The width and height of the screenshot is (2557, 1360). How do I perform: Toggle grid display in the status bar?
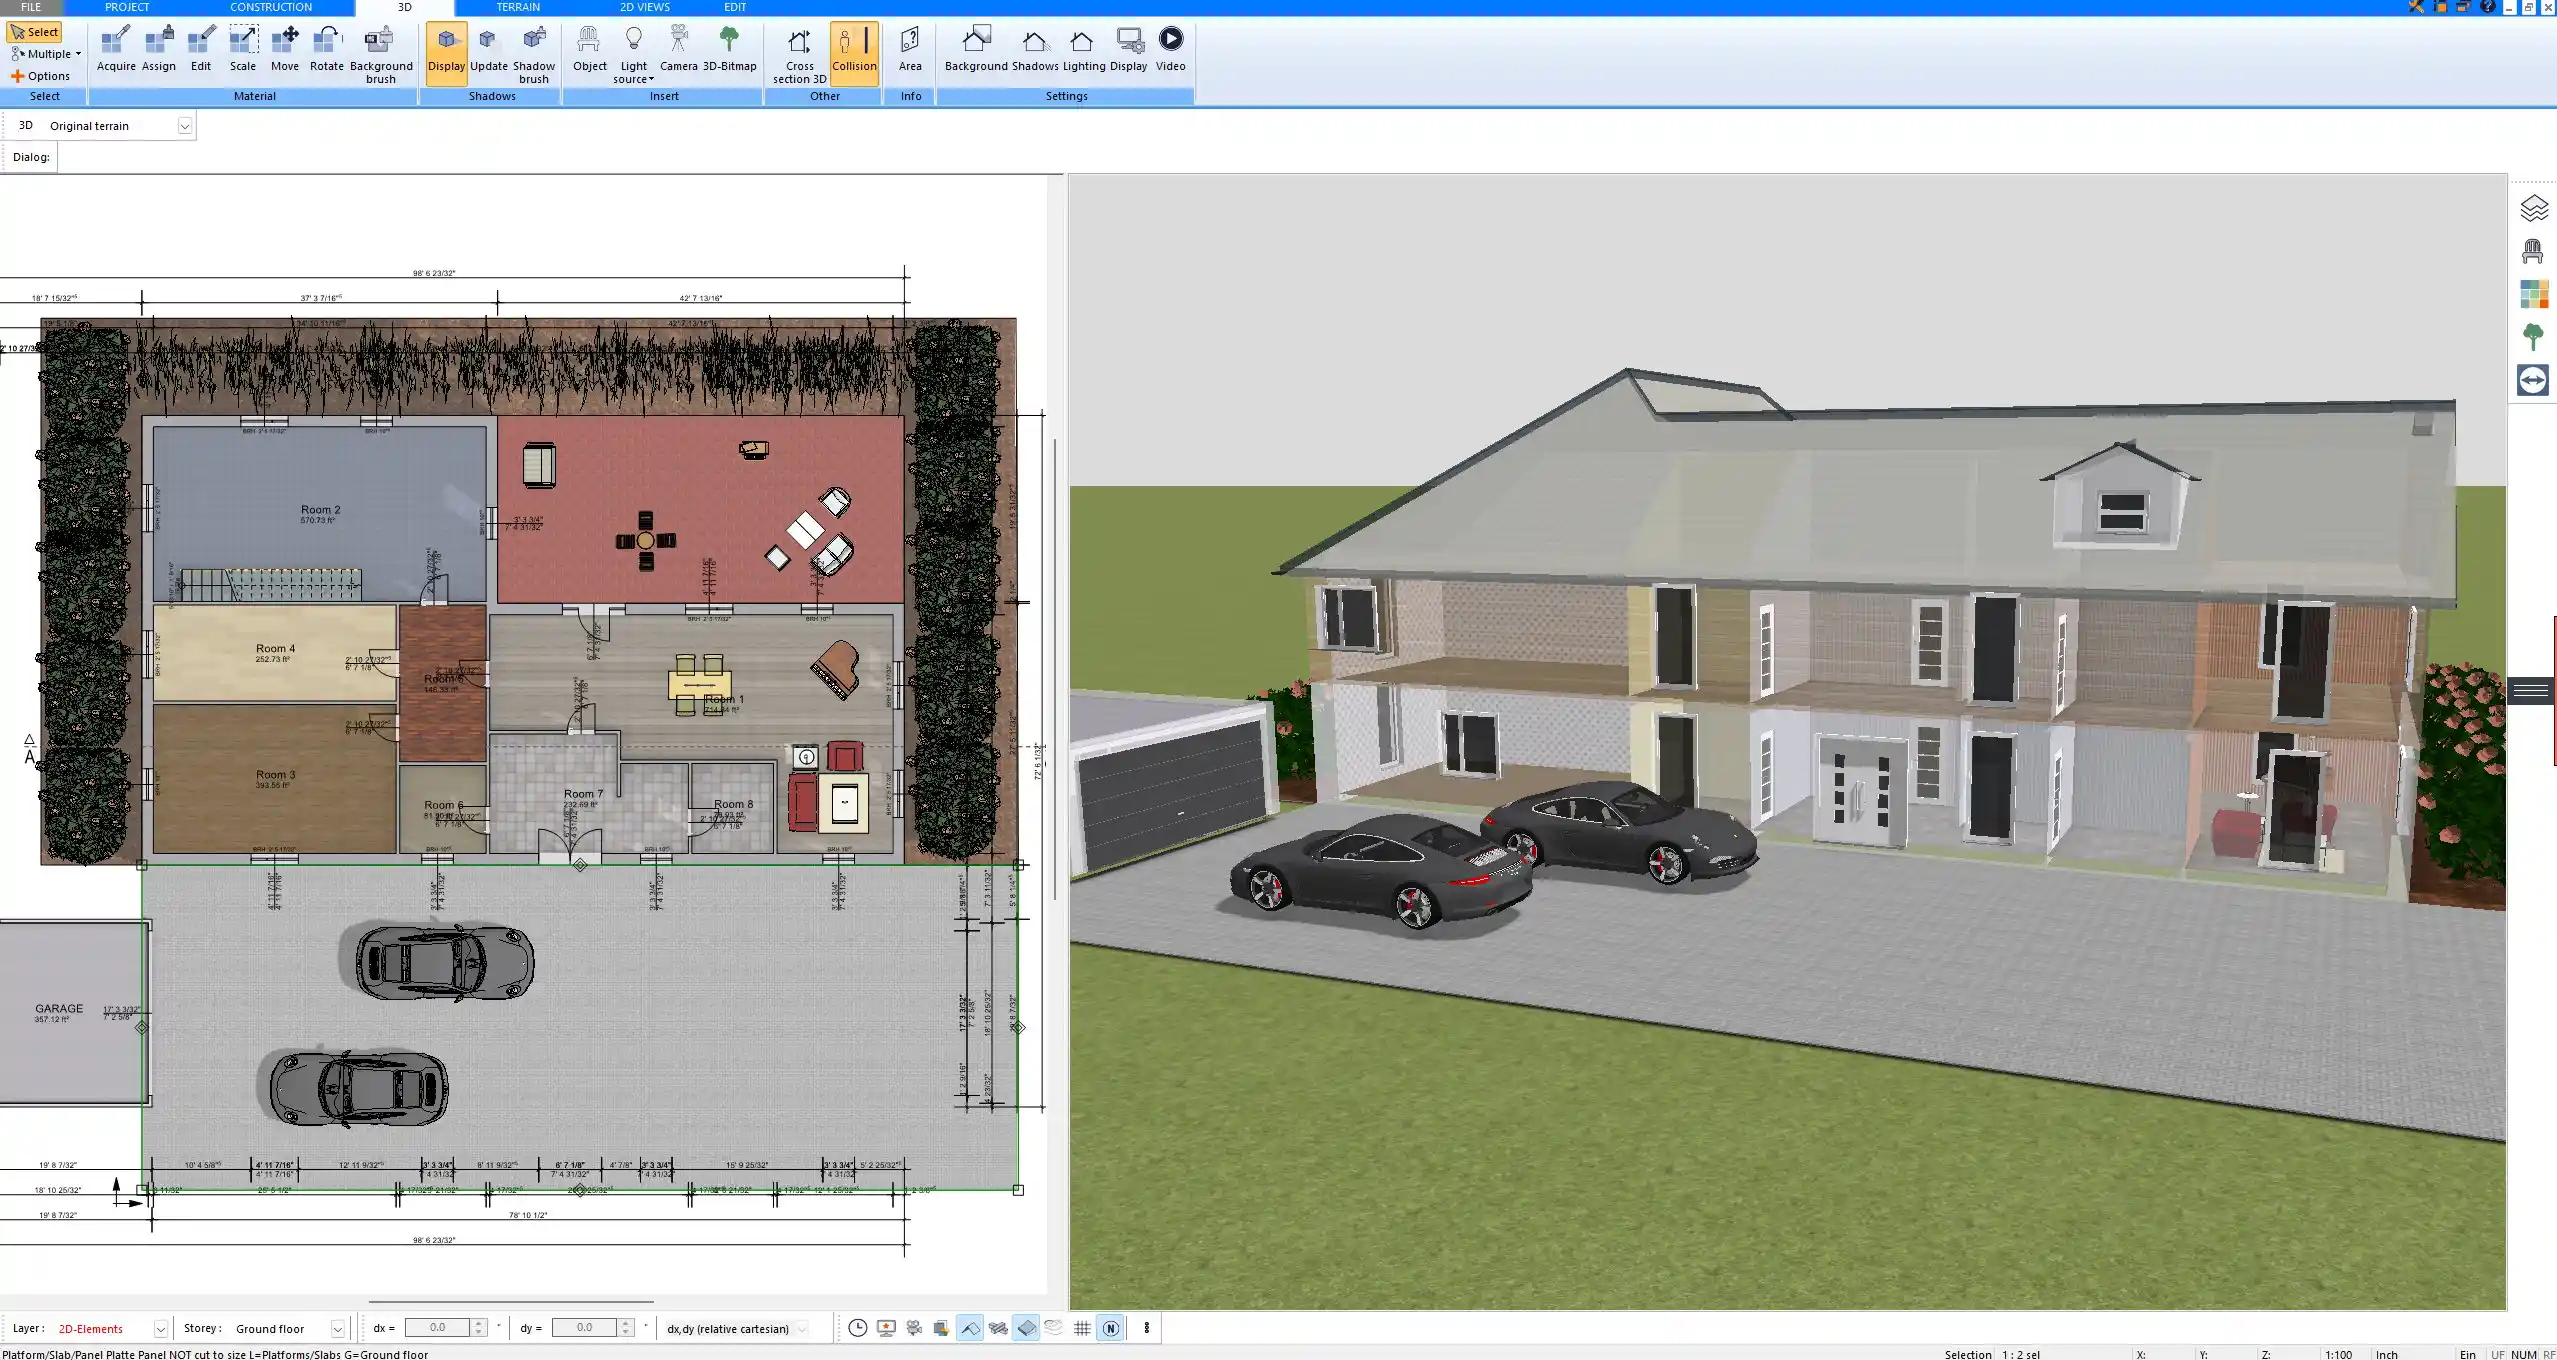(x=1082, y=1328)
